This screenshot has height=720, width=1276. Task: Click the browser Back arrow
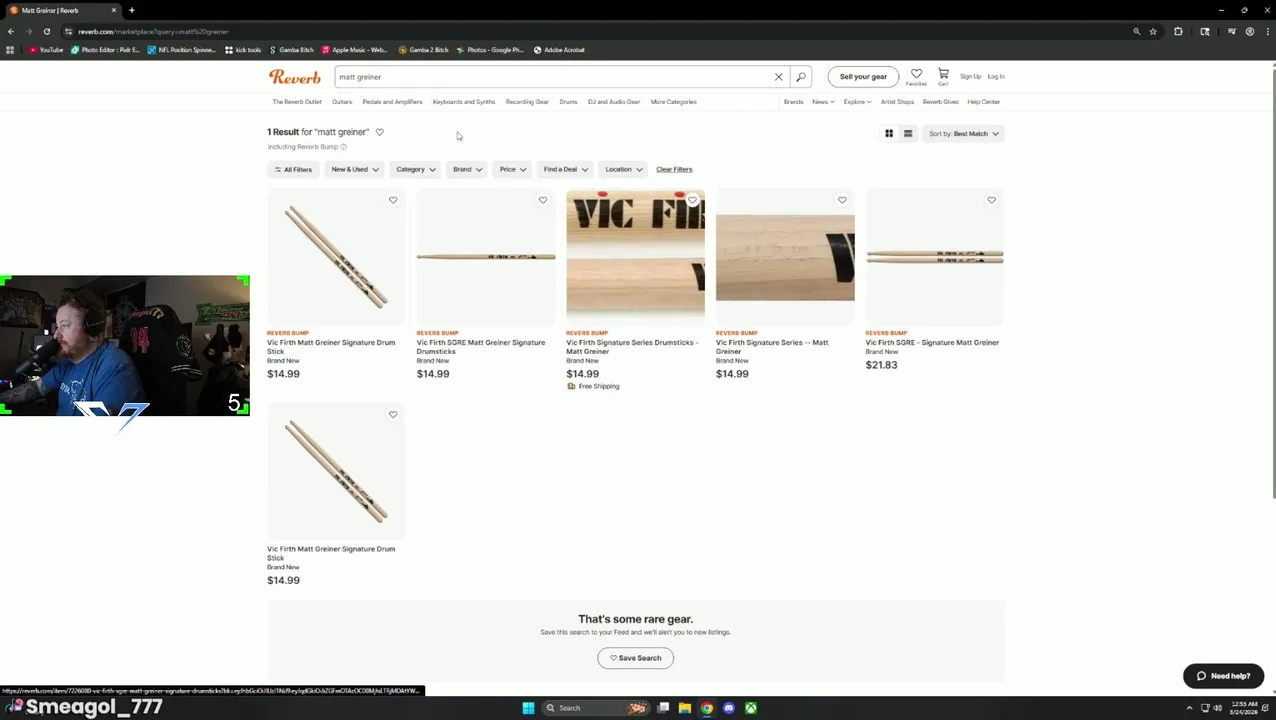10,31
